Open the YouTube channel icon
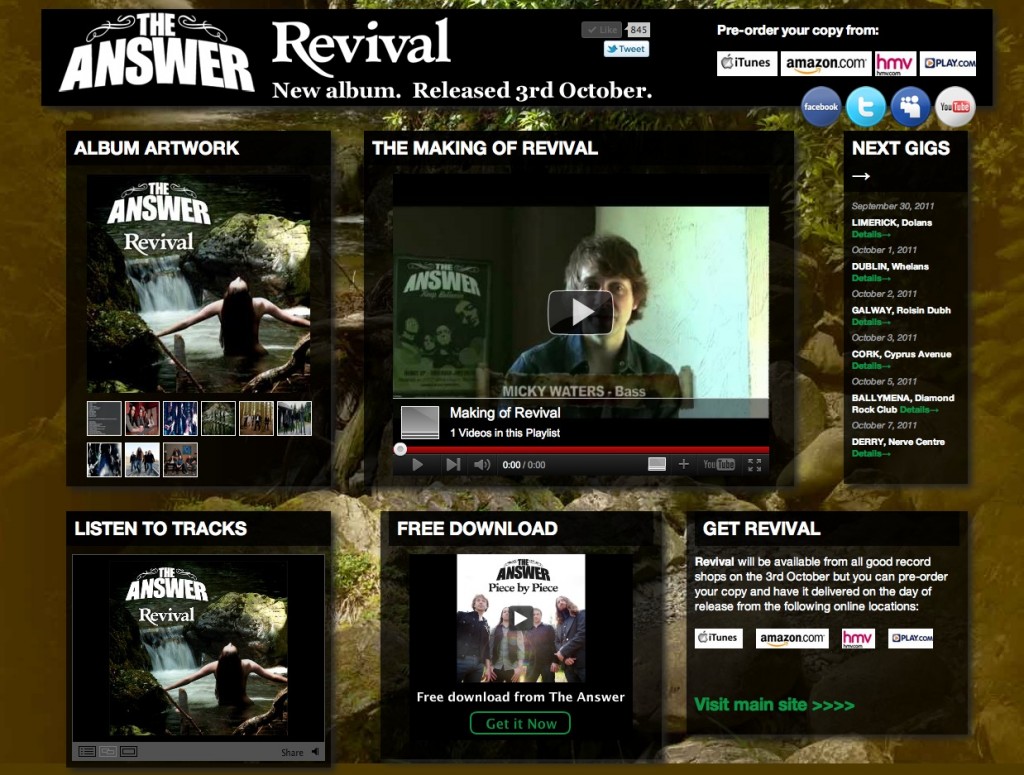The height and width of the screenshot is (775, 1024). point(955,107)
